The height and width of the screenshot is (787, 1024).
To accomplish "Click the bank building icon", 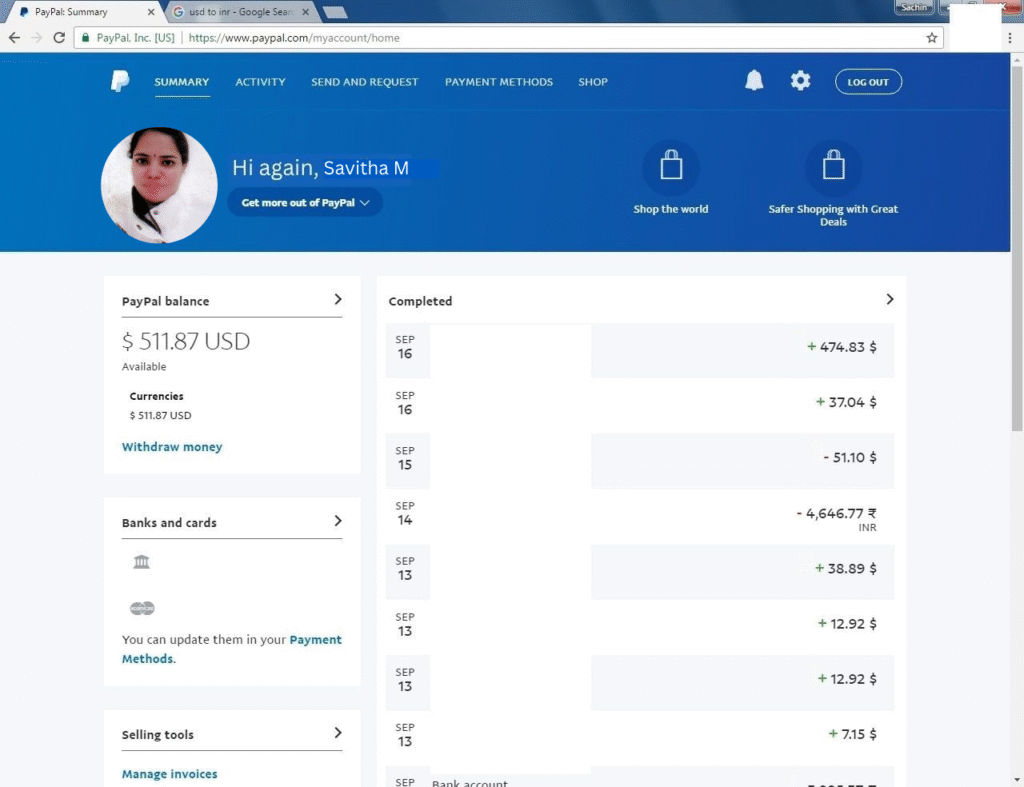I will pyautogui.click(x=141, y=562).
